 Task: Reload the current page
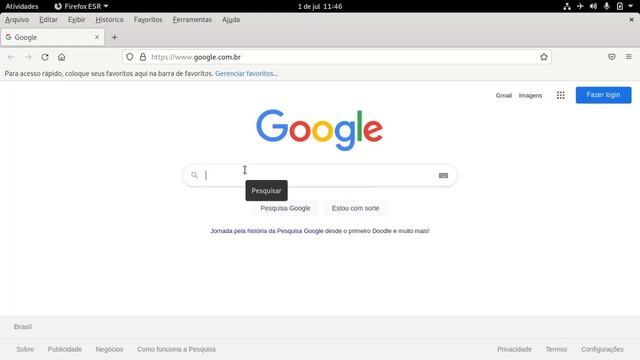45,57
